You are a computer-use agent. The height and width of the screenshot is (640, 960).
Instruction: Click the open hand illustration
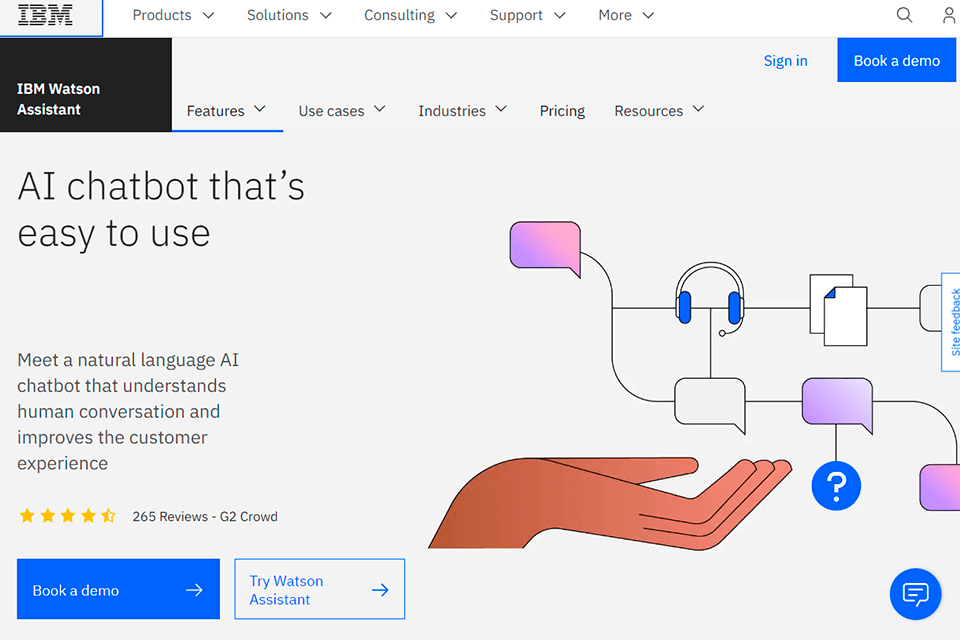coord(610,503)
